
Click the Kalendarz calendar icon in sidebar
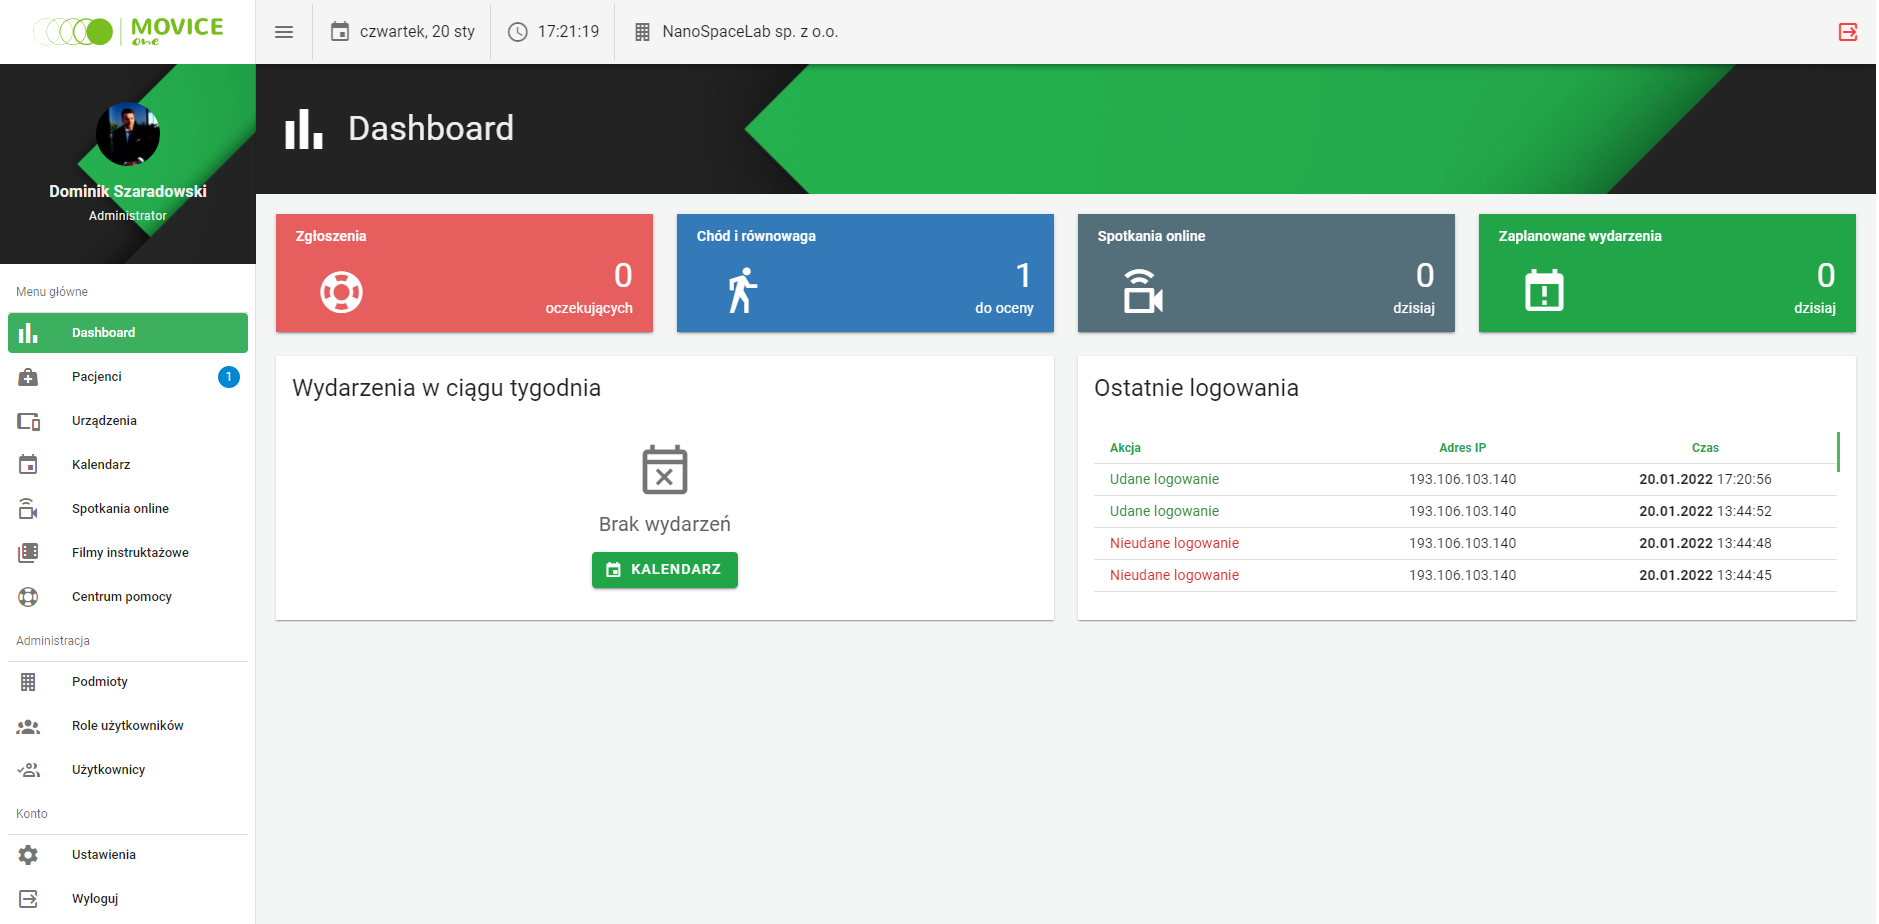29,464
